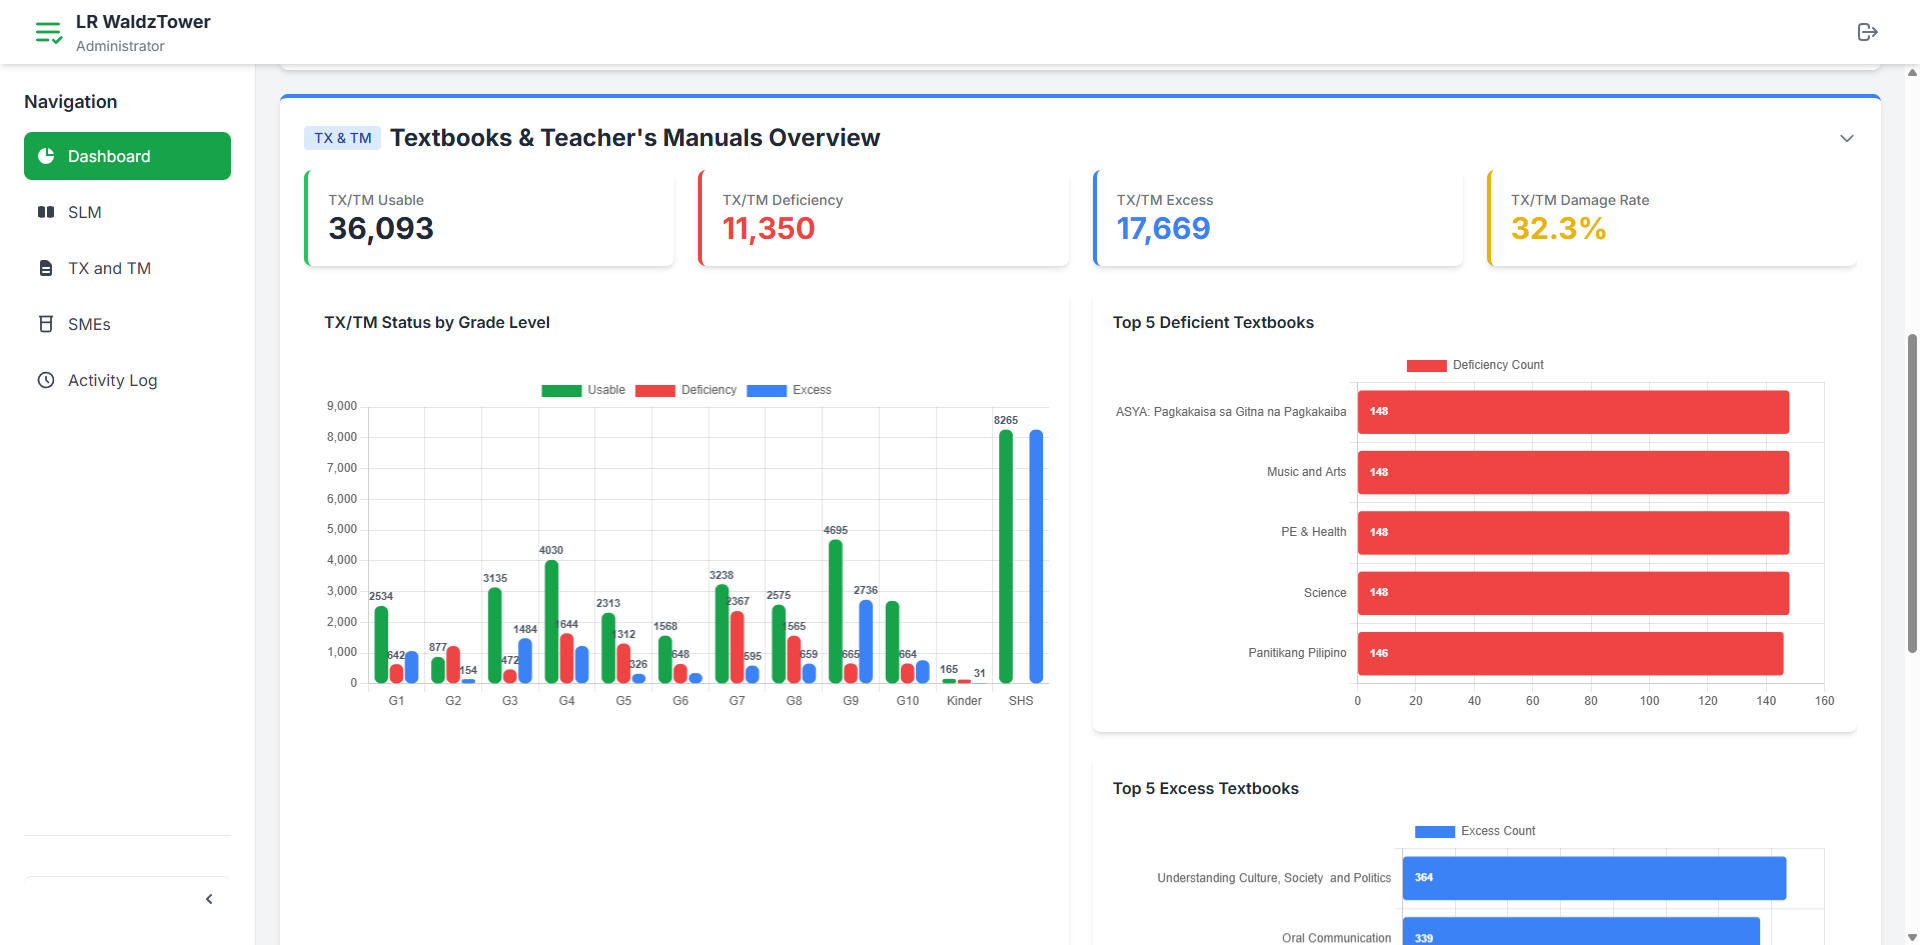Toggle the Usable legend in the grade chart
1920x945 pixels.
(583, 390)
